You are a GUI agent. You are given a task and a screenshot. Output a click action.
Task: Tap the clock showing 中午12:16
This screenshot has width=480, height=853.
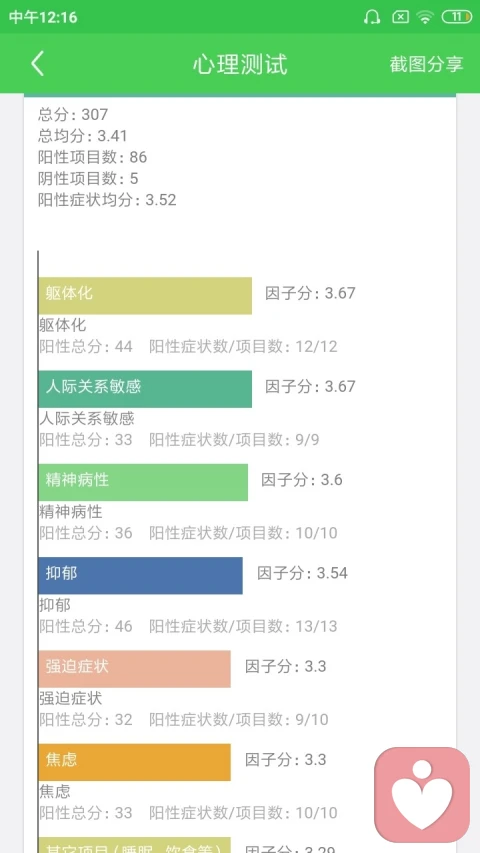[43, 17]
